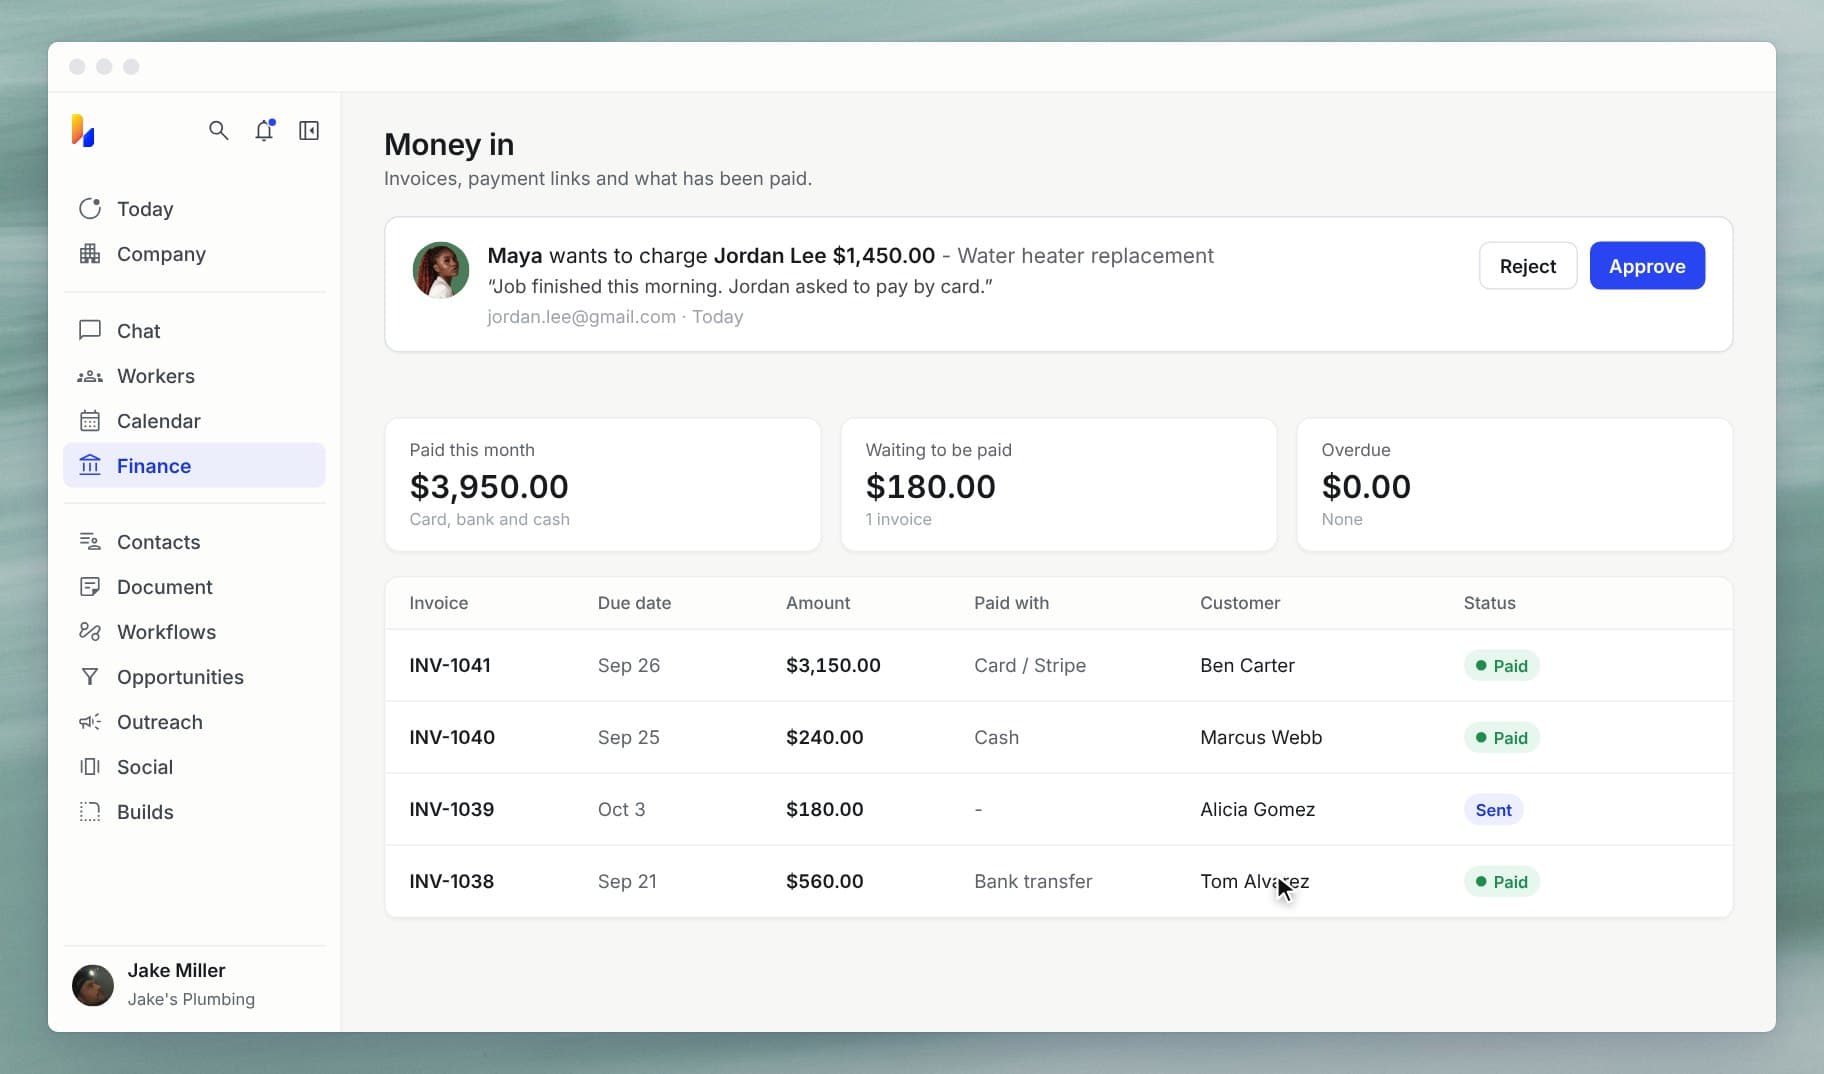This screenshot has width=1824, height=1074.
Task: Open the search magnifier icon
Action: 218,130
